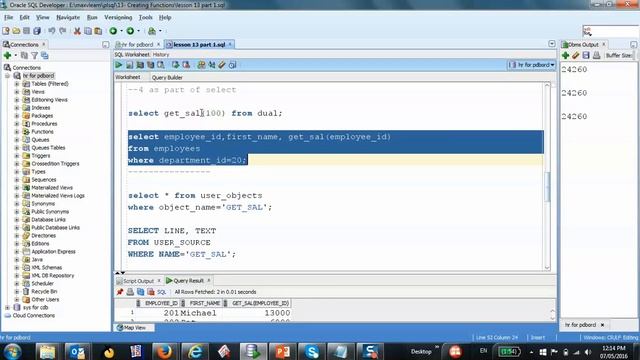Image resolution: width=640 pixels, height=360 pixels.
Task: Open PowerPoint from the Windows taskbar
Action: (282, 351)
